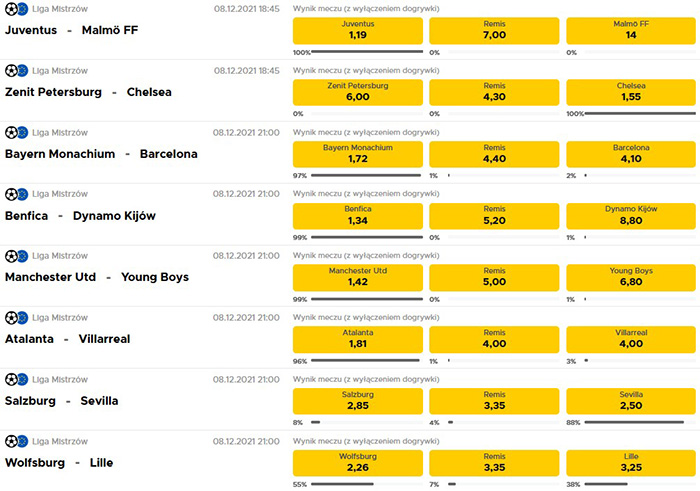The width and height of the screenshot is (700, 491).
Task: Click the league icon for Manchester Utd match
Action: 15,256
